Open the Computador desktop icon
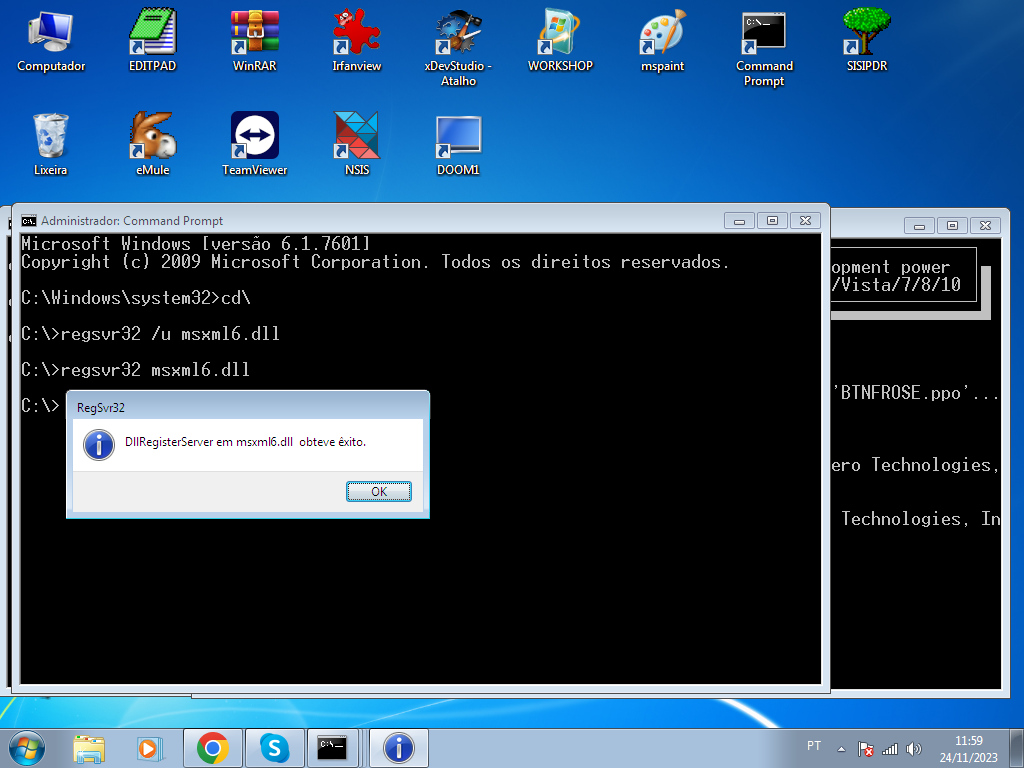Image resolution: width=1024 pixels, height=768 pixels. (x=51, y=40)
